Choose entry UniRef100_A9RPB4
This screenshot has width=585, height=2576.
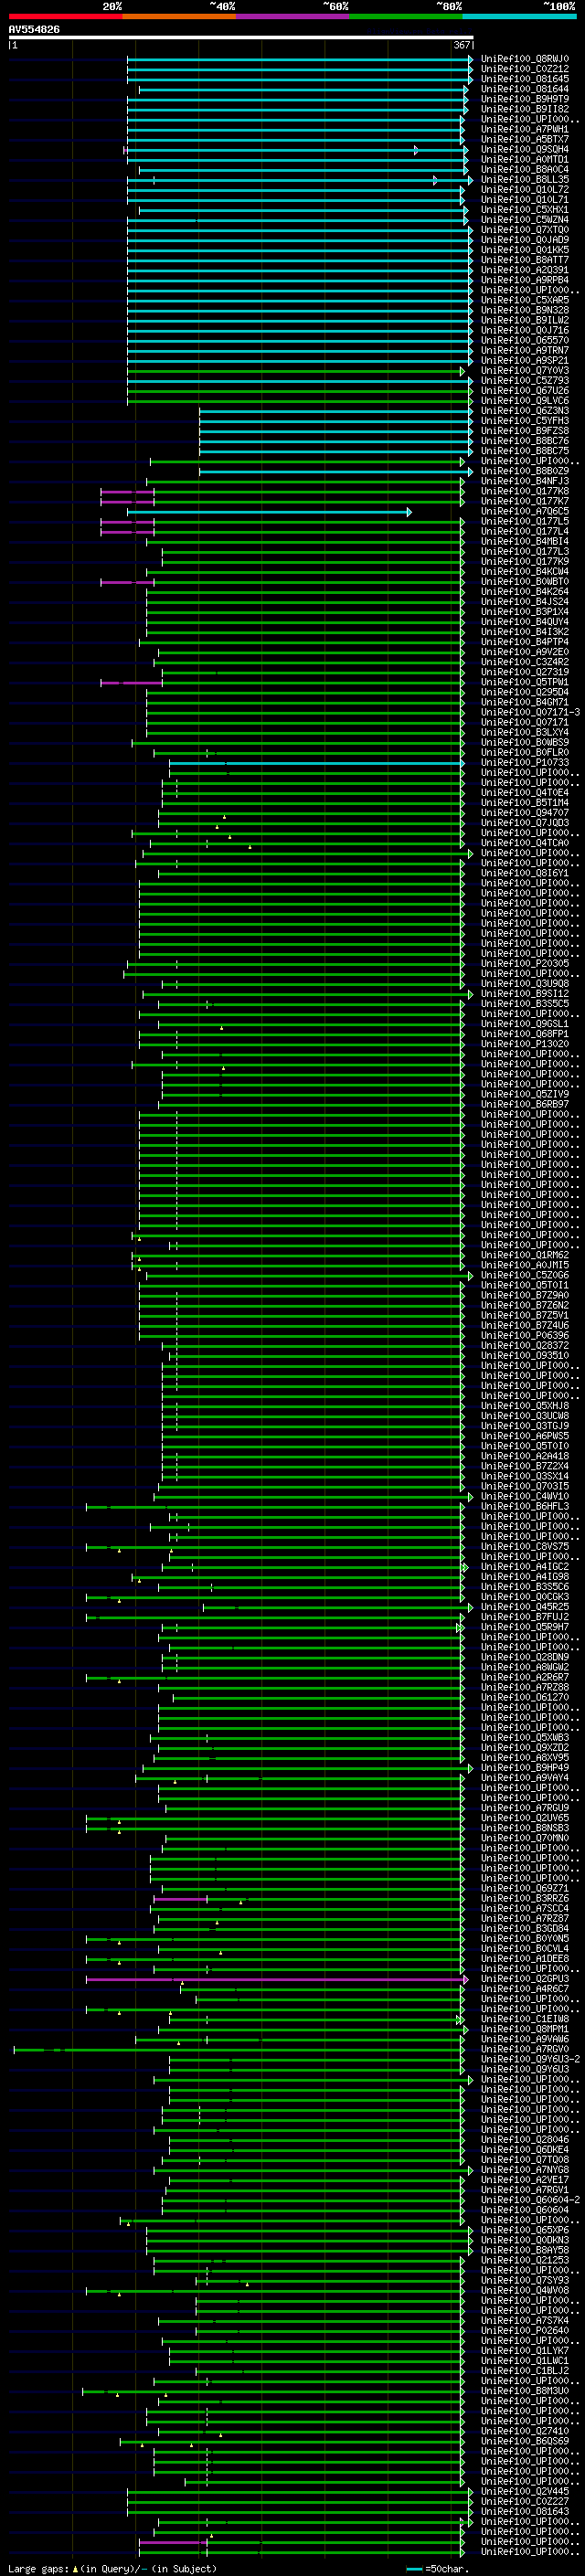pos(524,280)
